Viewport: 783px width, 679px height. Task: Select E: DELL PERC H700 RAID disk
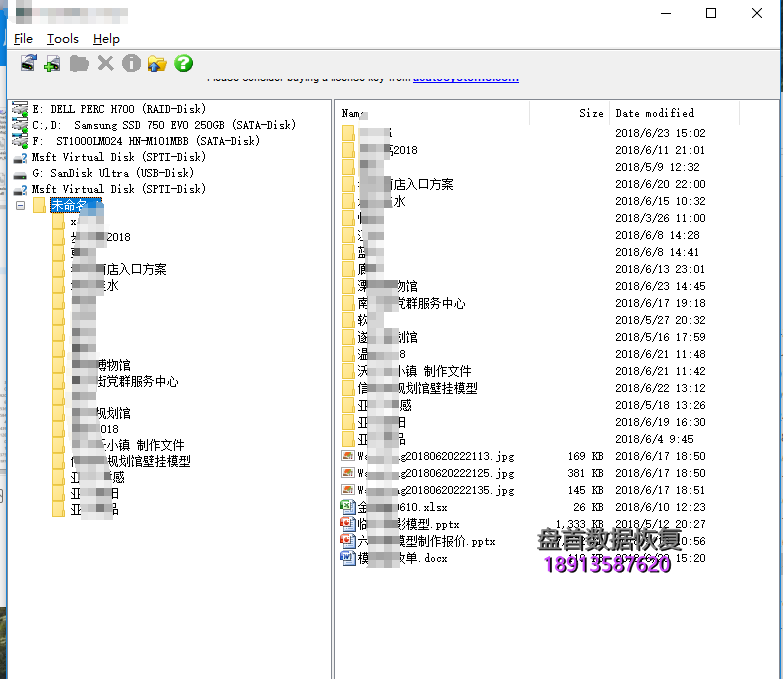[119, 109]
